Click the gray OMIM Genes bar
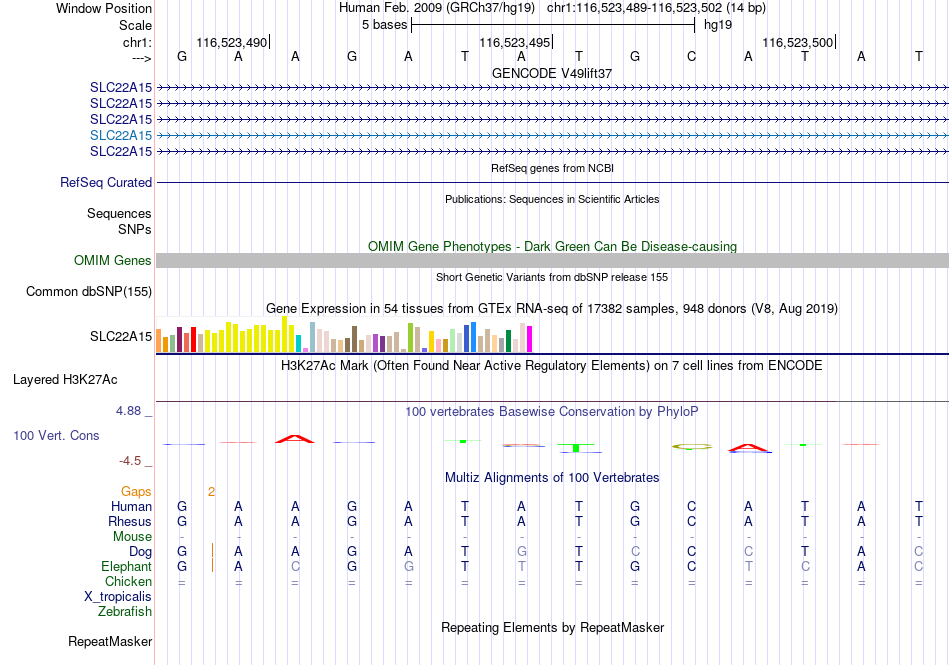The width and height of the screenshot is (950, 665). (x=552, y=260)
